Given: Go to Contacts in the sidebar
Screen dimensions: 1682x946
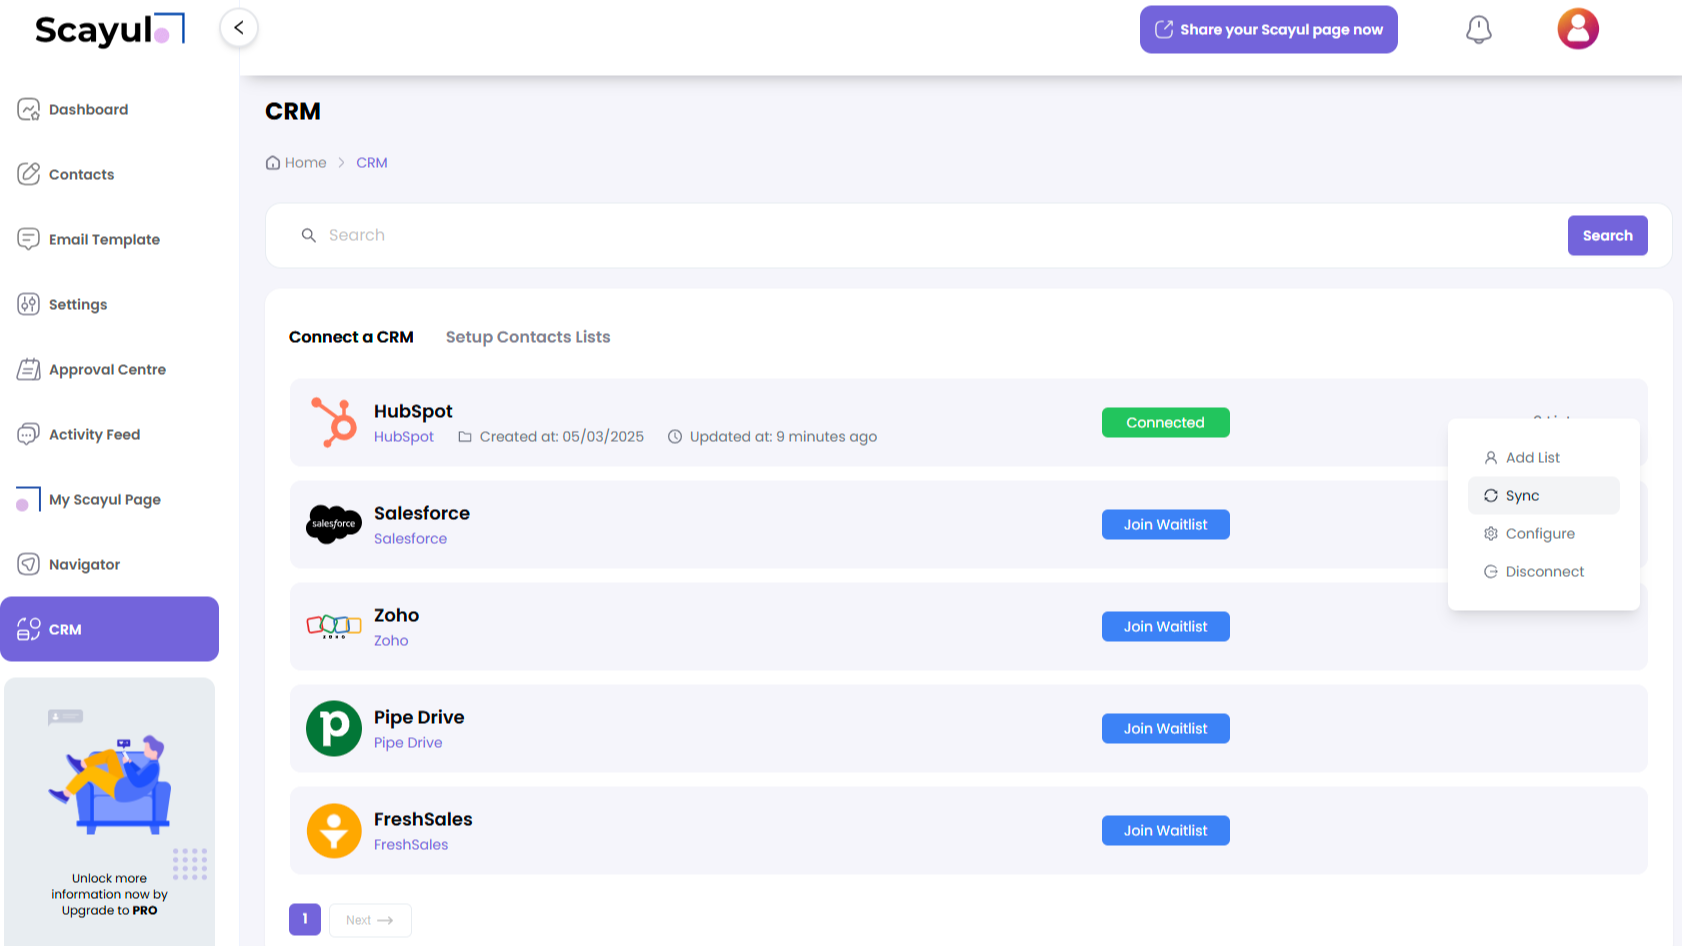Looking at the screenshot, I should (81, 175).
